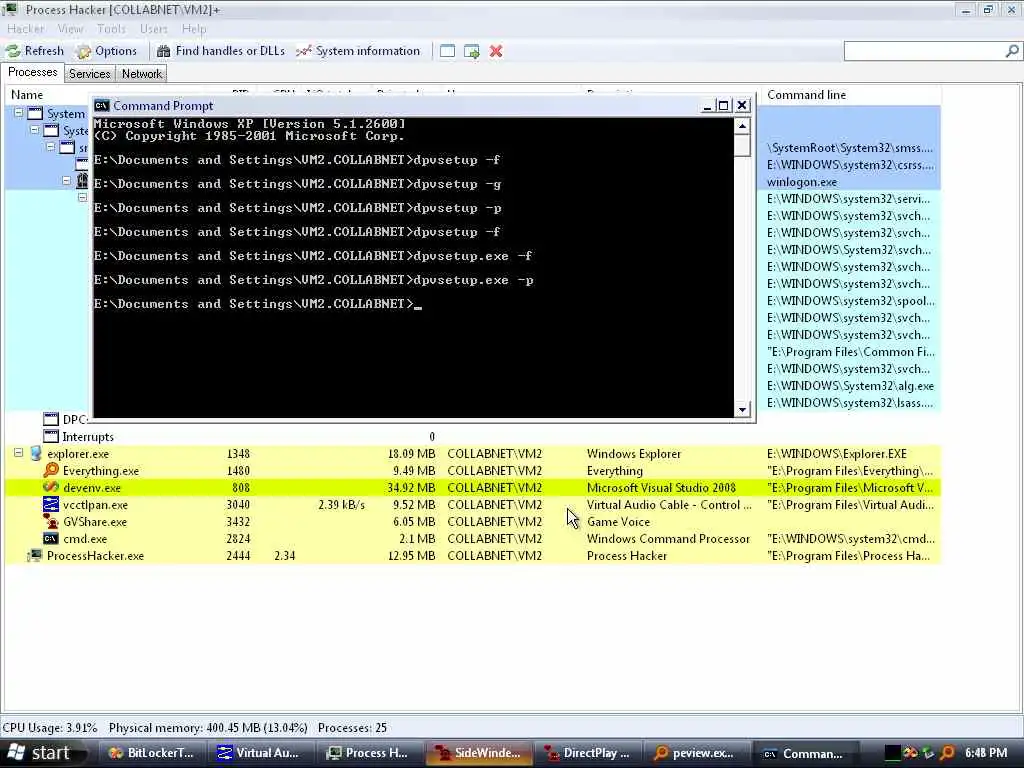
Task: Click the Game Voice description cell
Action: pos(618,522)
